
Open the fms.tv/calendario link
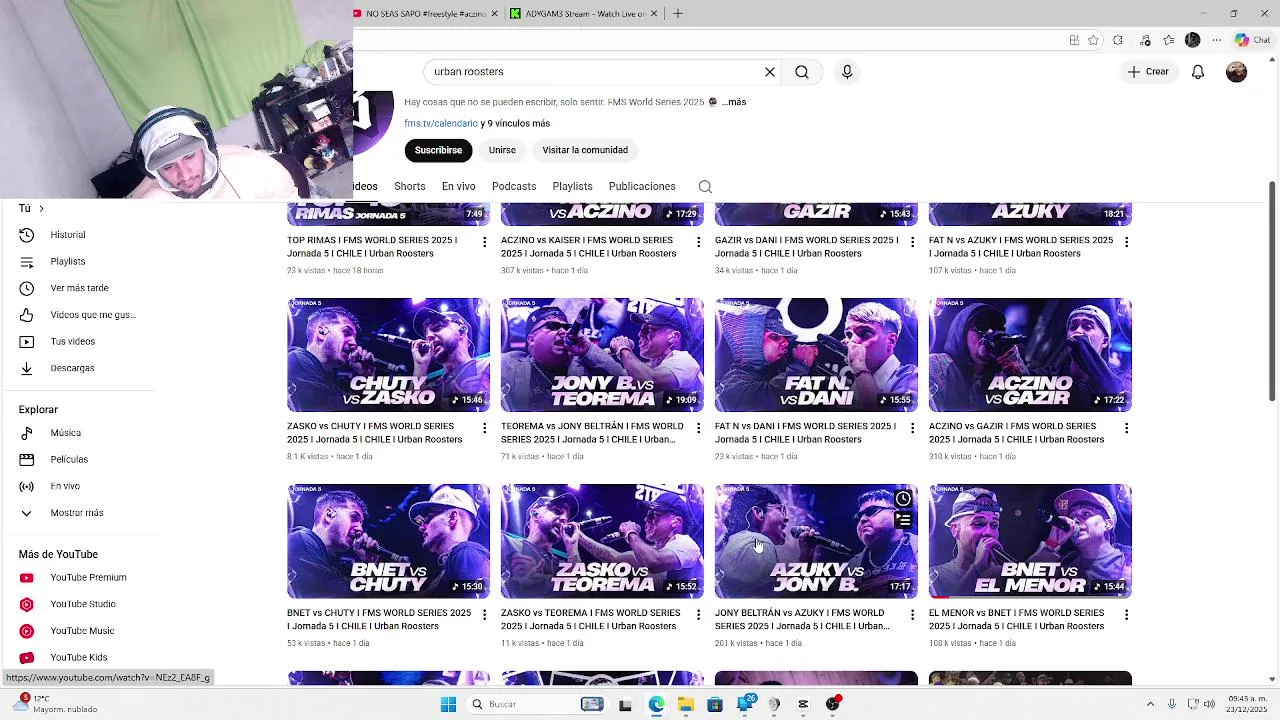(x=441, y=124)
